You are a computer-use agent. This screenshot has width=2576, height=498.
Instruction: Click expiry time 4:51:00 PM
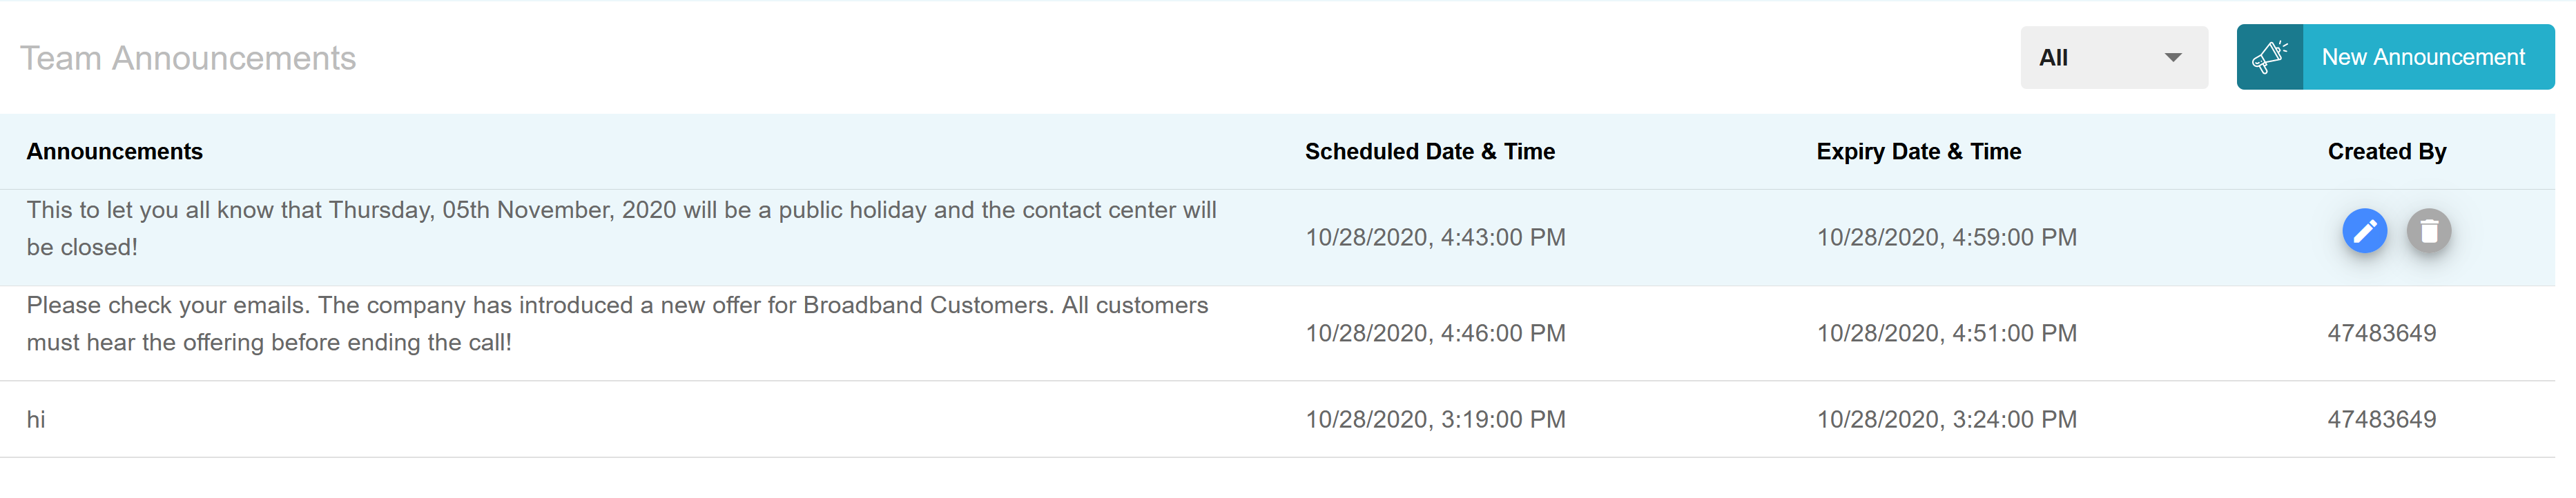pyautogui.click(x=1946, y=333)
